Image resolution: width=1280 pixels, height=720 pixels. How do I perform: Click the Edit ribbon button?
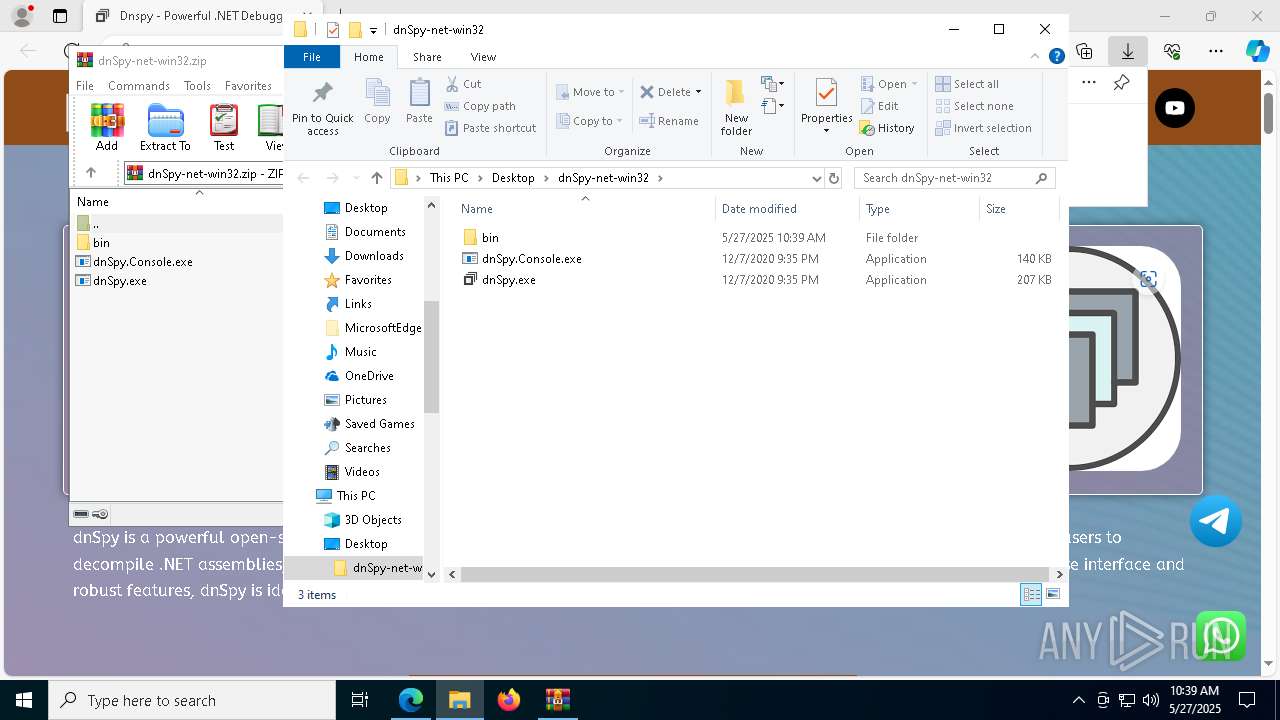click(x=879, y=106)
